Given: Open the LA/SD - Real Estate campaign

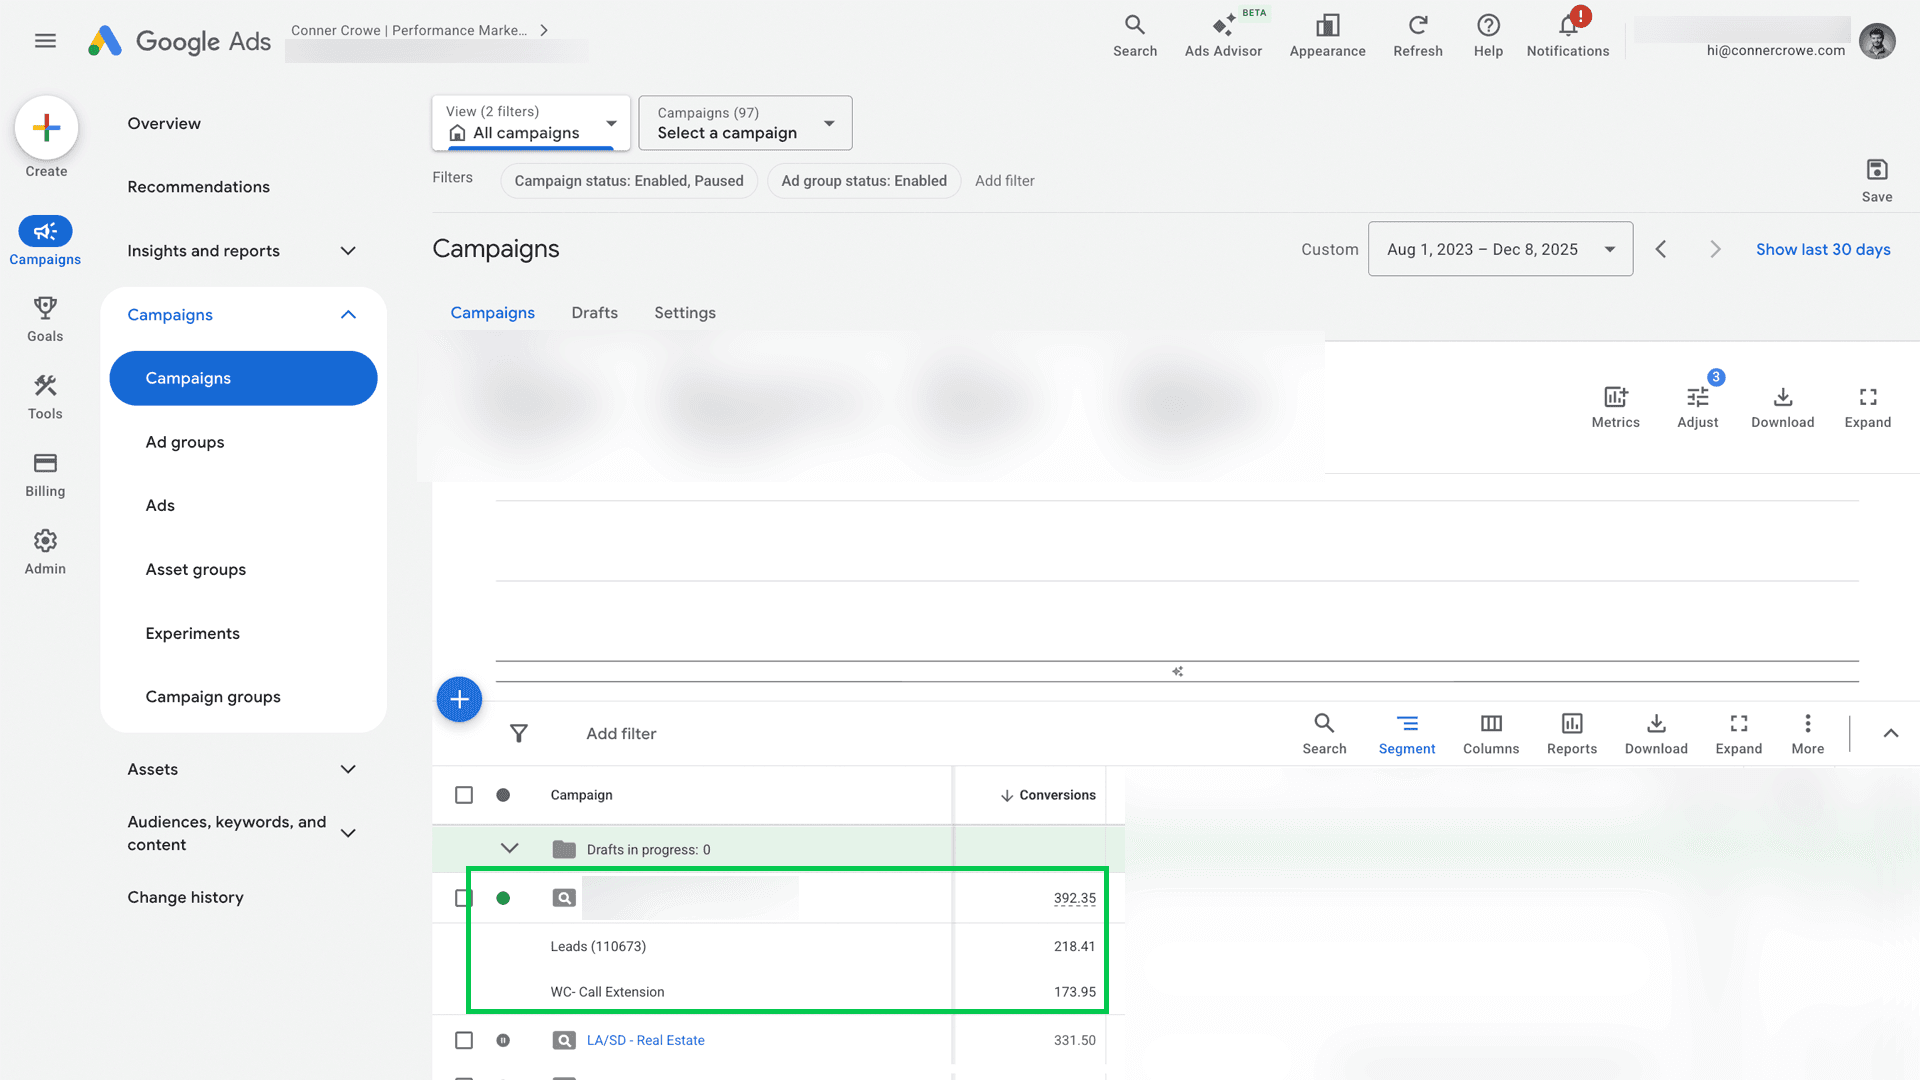Looking at the screenshot, I should pyautogui.click(x=645, y=1040).
